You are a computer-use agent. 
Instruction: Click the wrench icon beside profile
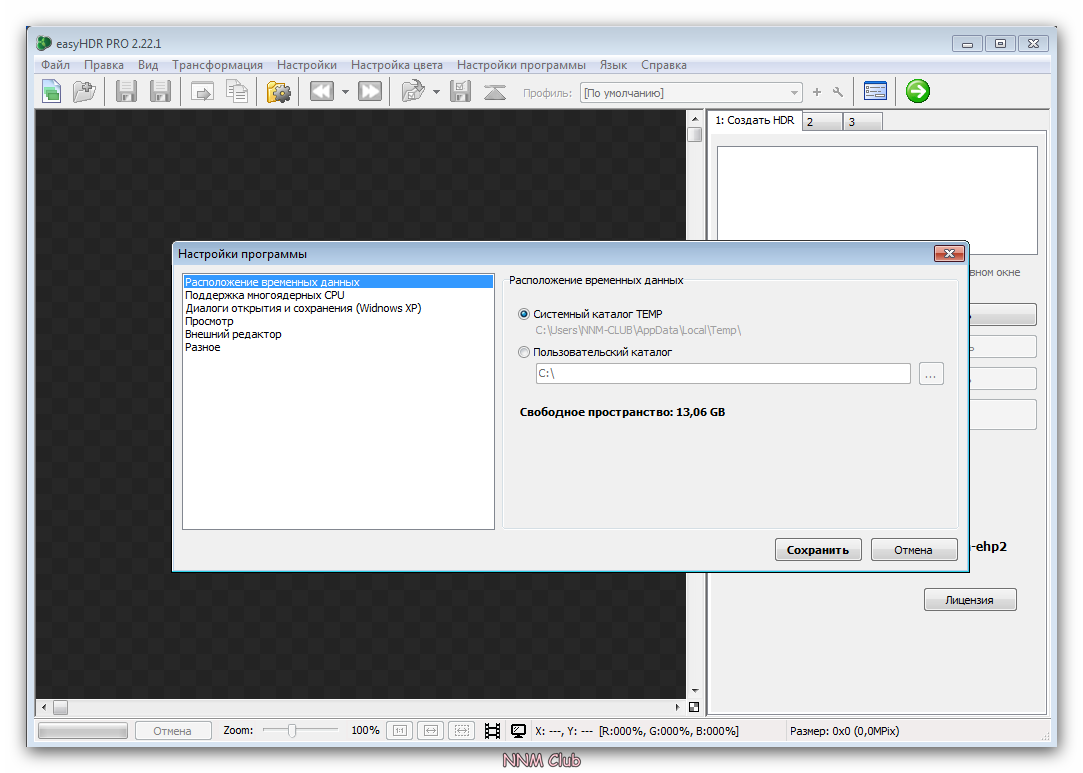point(838,93)
